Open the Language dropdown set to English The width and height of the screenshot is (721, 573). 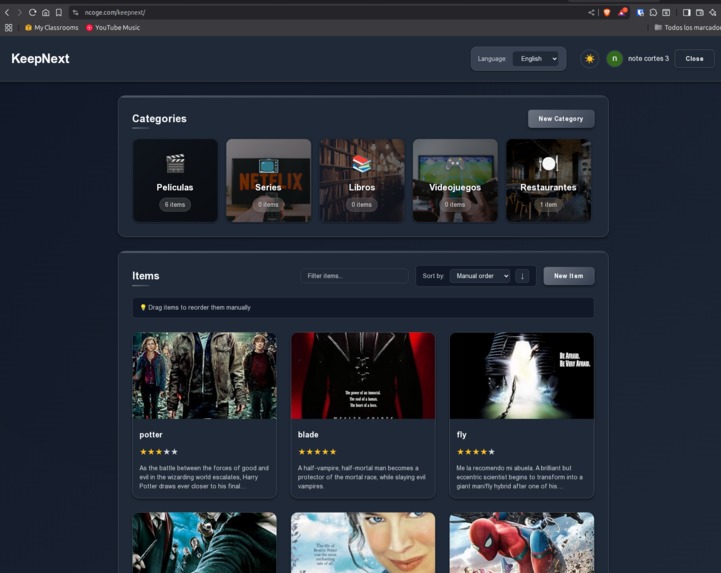[536, 59]
